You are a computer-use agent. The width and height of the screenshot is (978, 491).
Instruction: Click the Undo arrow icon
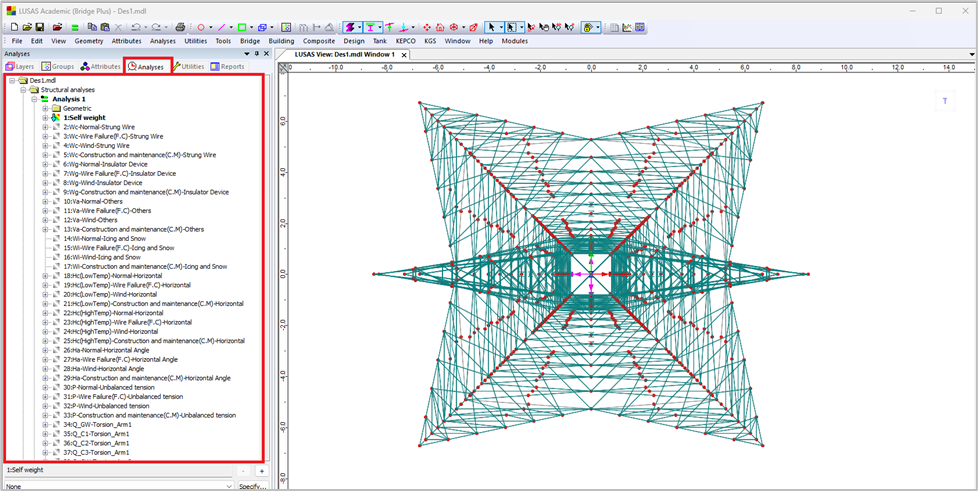(135, 27)
